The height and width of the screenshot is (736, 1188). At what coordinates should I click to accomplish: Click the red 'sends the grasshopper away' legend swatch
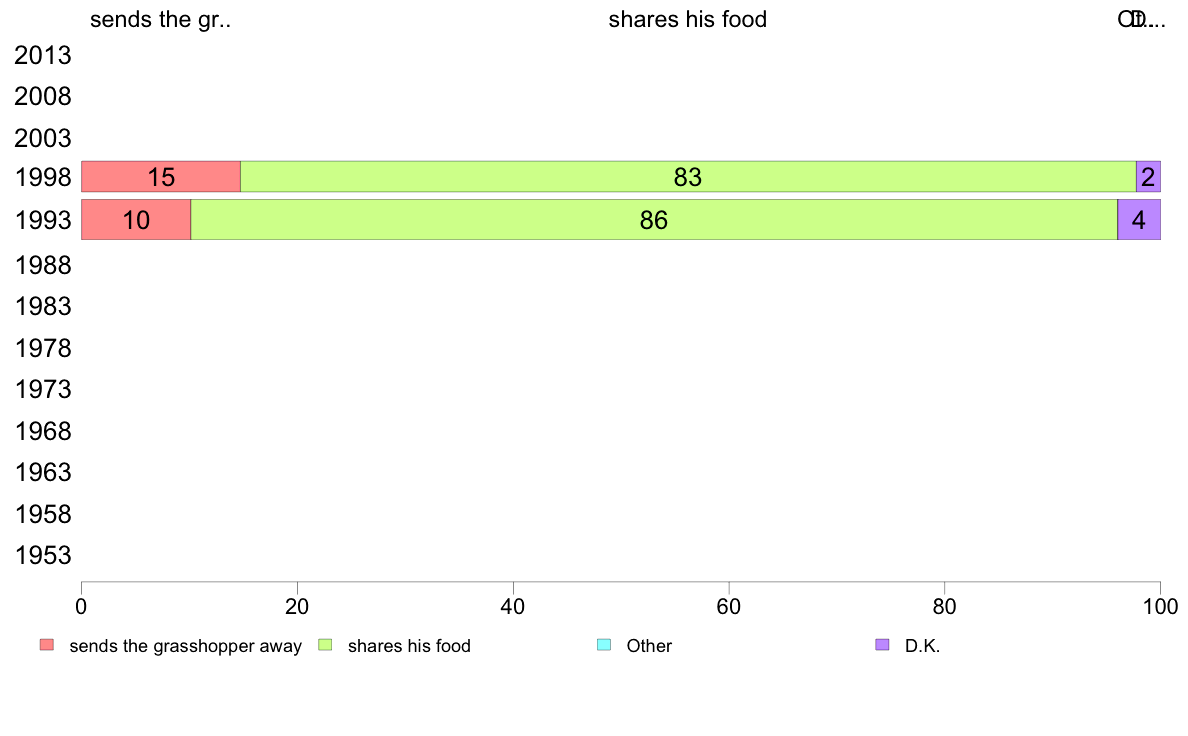click(47, 645)
